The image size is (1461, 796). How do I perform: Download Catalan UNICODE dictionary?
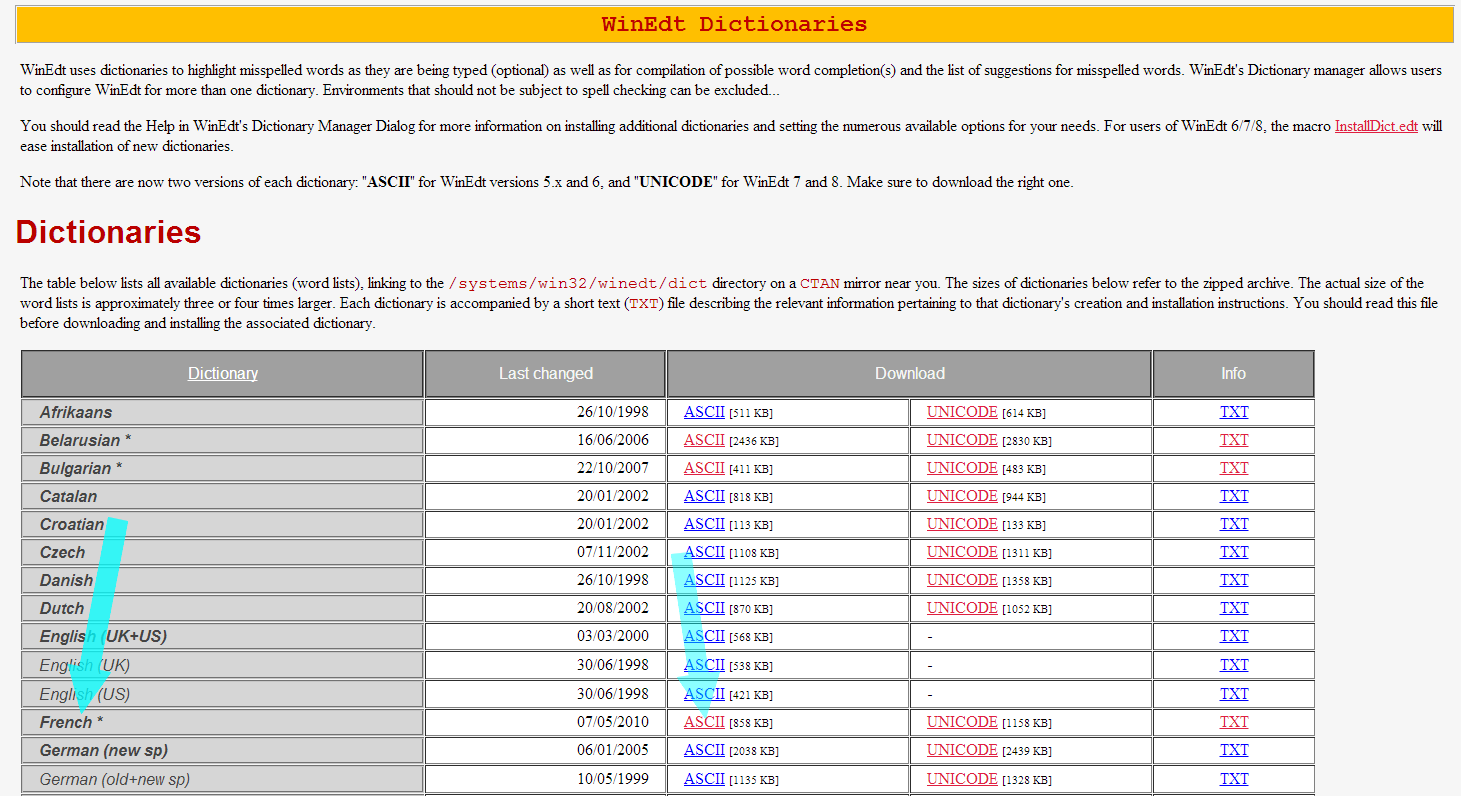point(962,496)
